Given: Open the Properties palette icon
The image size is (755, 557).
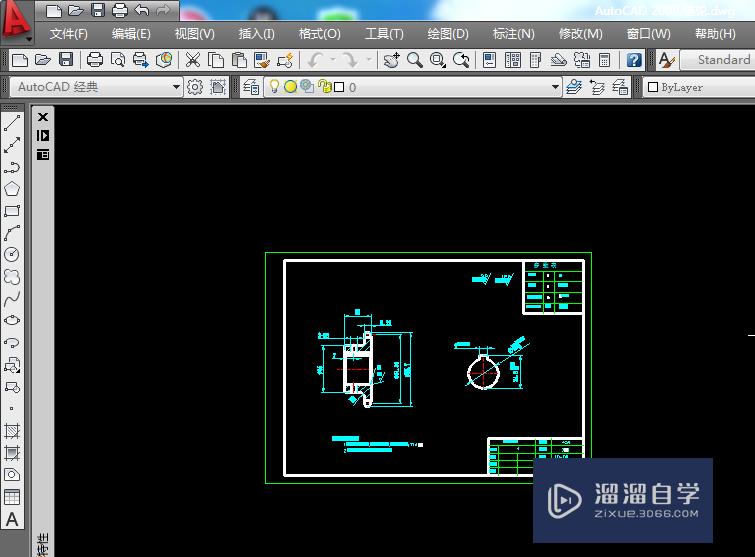Looking at the screenshot, I should (489, 60).
